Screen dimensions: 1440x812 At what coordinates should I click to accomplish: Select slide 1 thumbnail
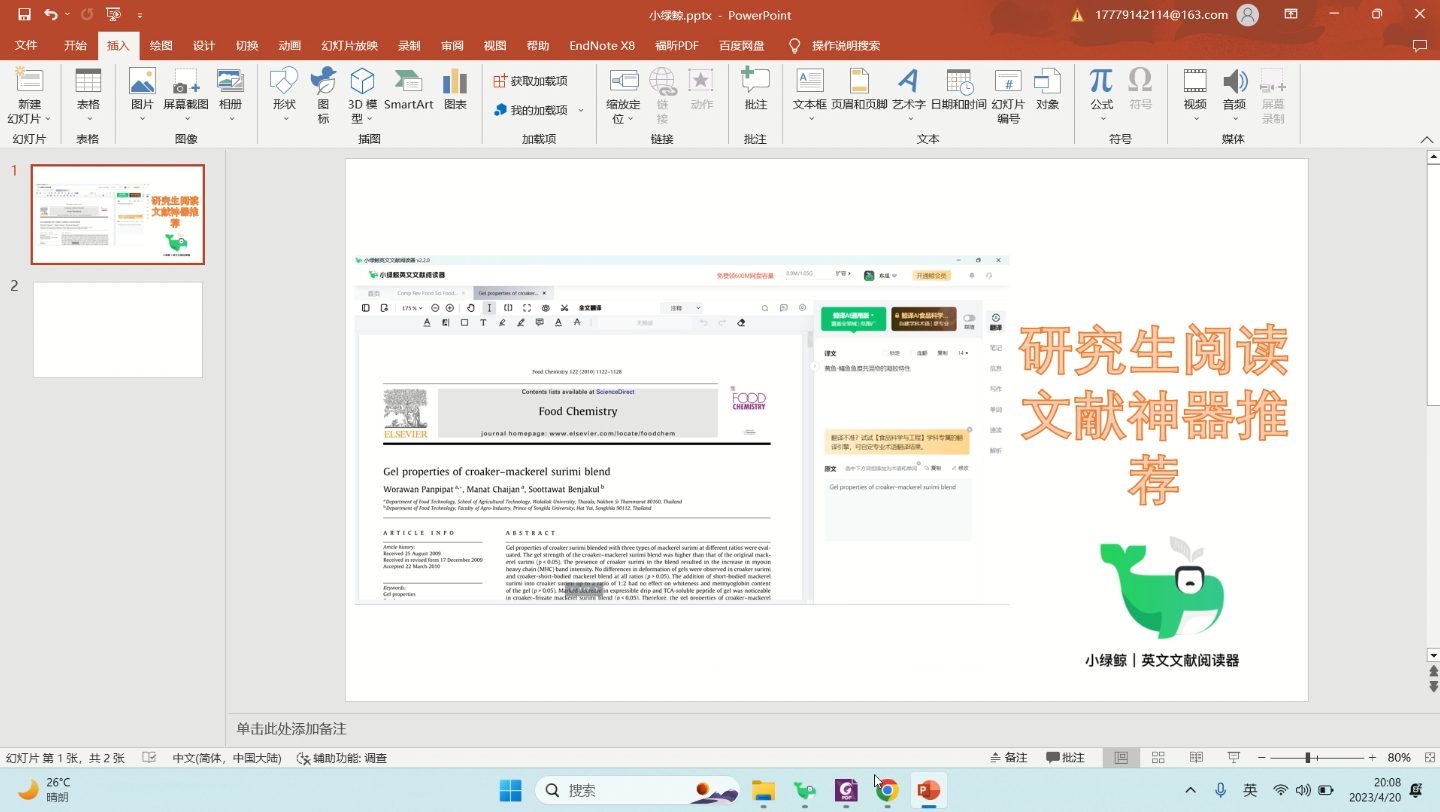coord(118,215)
